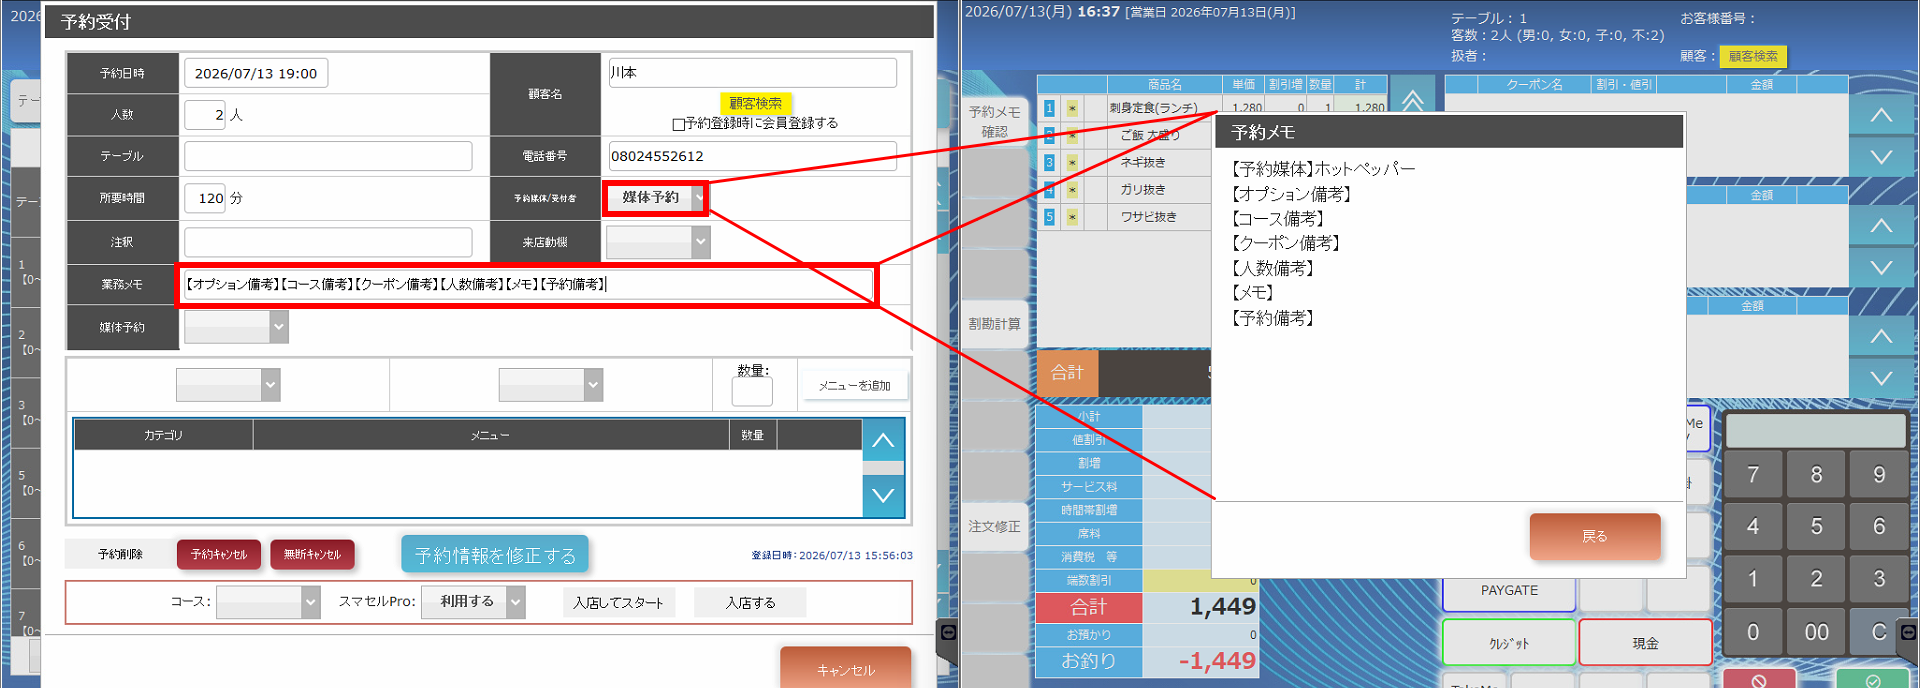Open the コース selection dropdown
1920x688 pixels.
[268, 602]
